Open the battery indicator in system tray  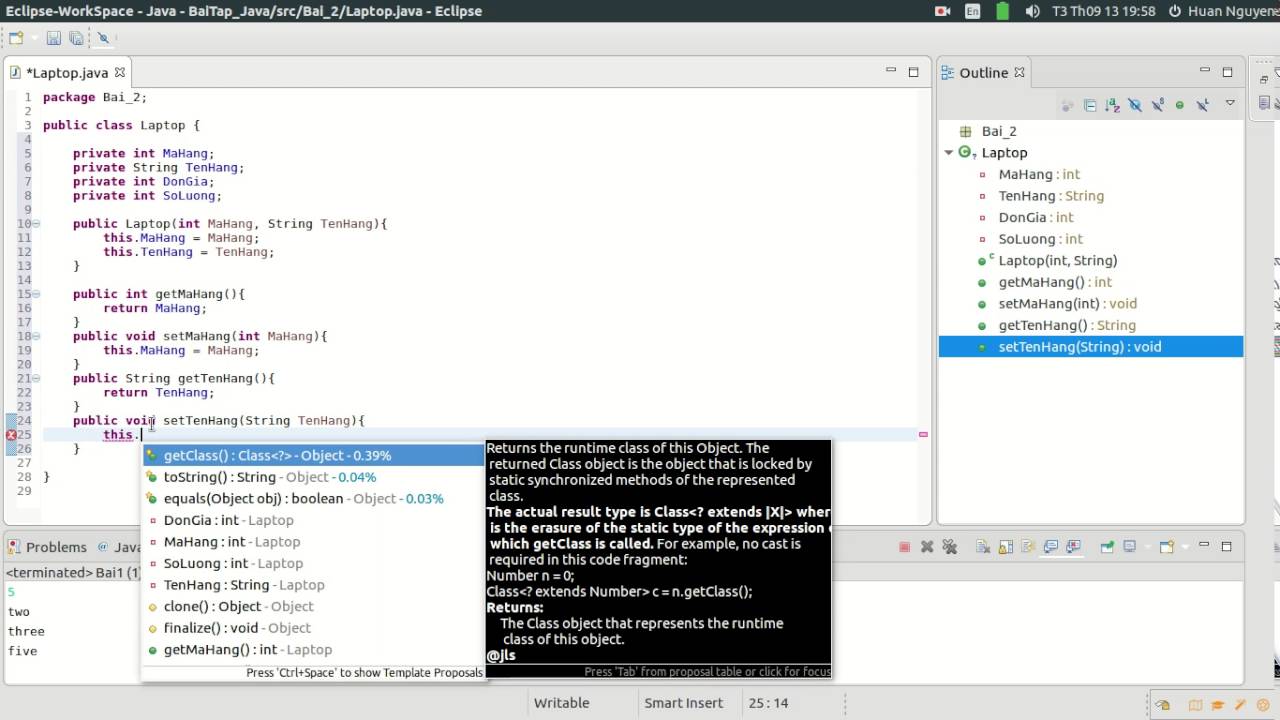tap(1004, 11)
